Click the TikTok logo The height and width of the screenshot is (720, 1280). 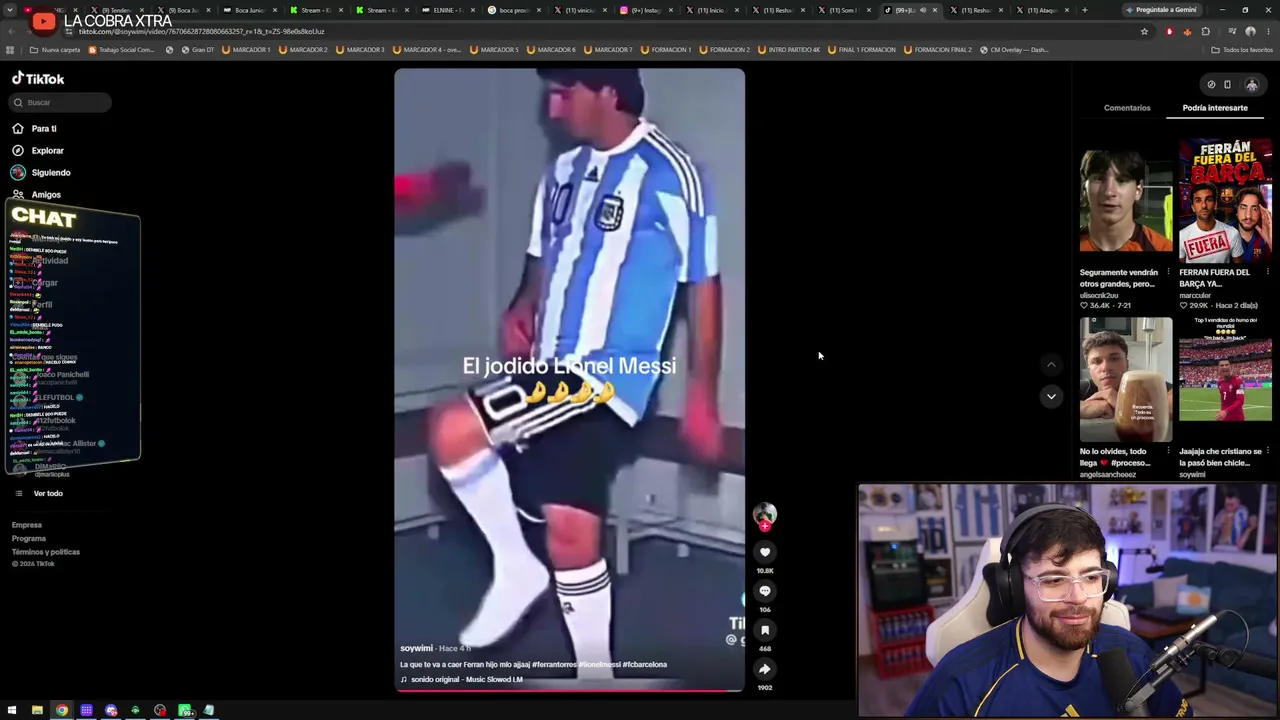[38, 78]
